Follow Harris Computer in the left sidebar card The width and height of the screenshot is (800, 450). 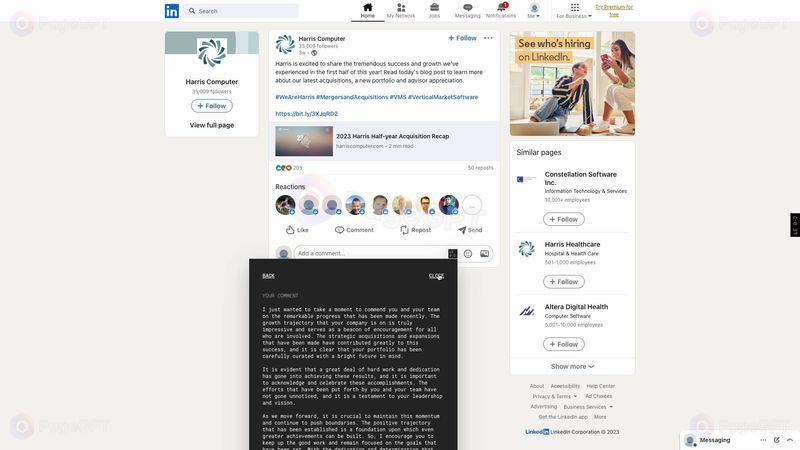(x=212, y=106)
